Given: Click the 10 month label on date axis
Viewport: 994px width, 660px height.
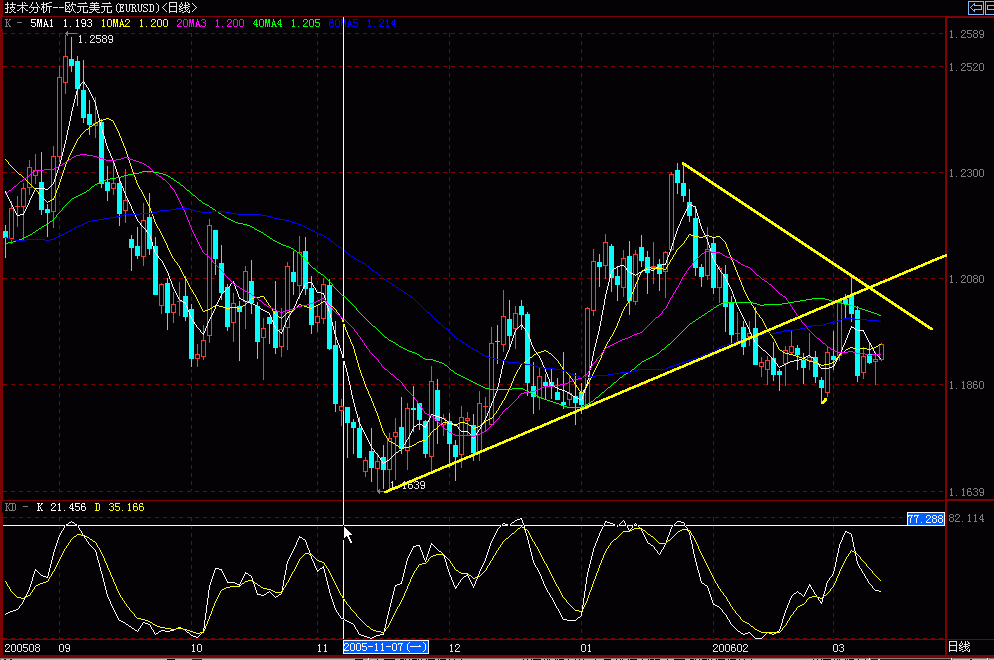Looking at the screenshot, I should [197, 648].
